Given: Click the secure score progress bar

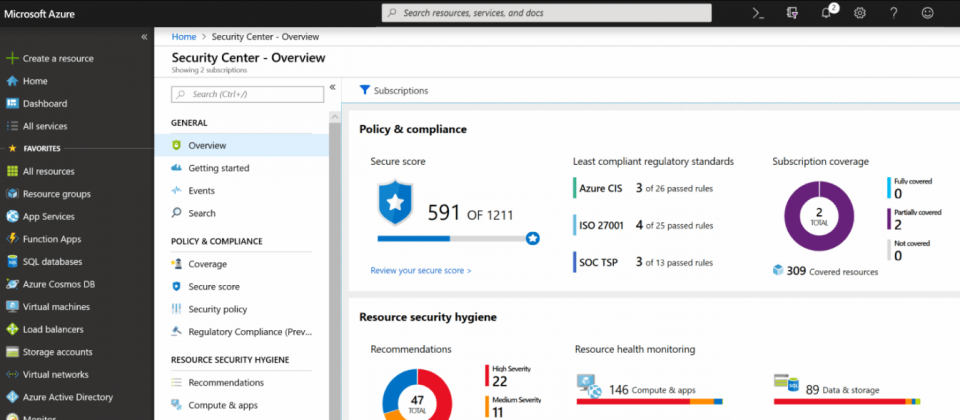Looking at the screenshot, I should (x=458, y=238).
